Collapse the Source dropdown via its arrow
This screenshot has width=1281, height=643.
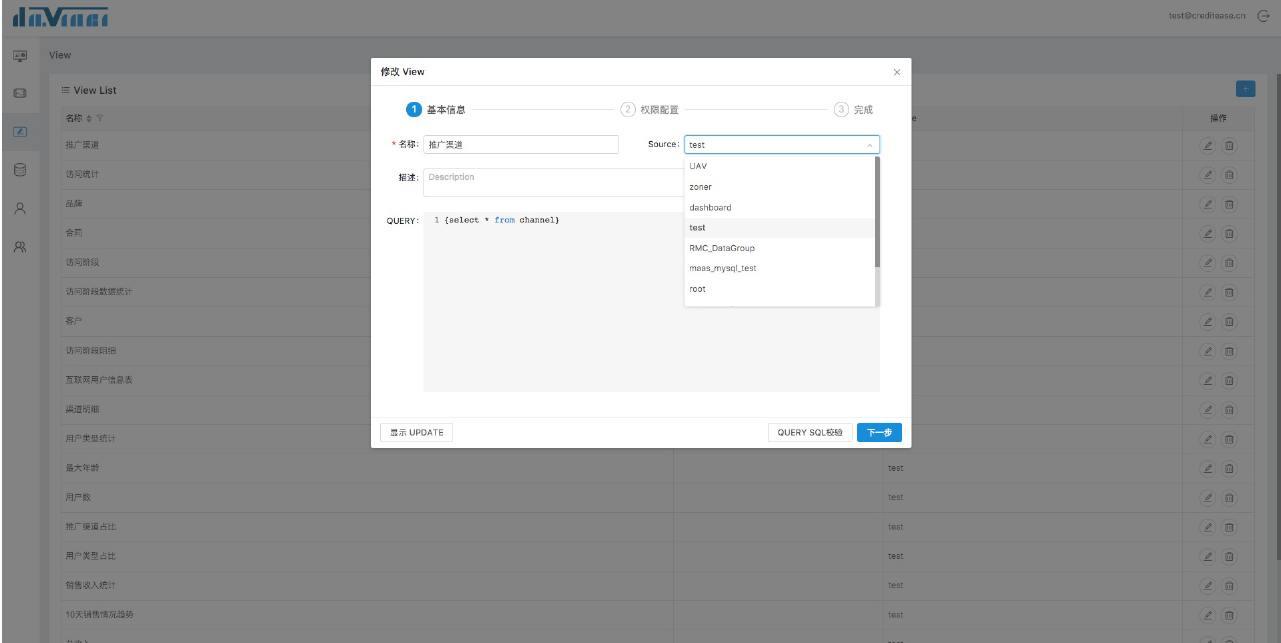868,145
